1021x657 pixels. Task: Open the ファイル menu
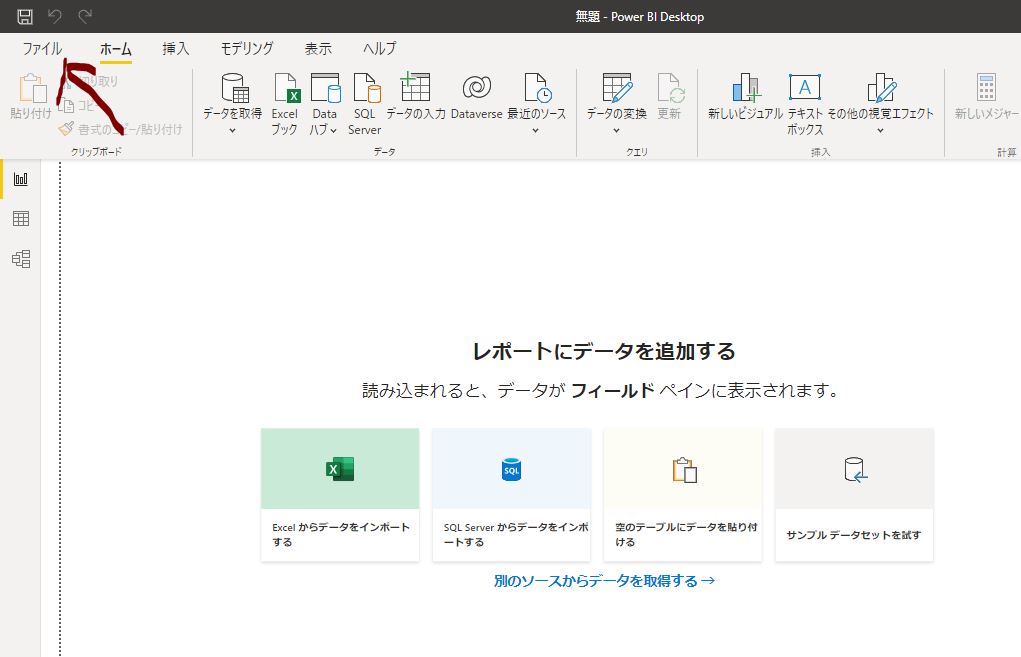click(x=42, y=48)
